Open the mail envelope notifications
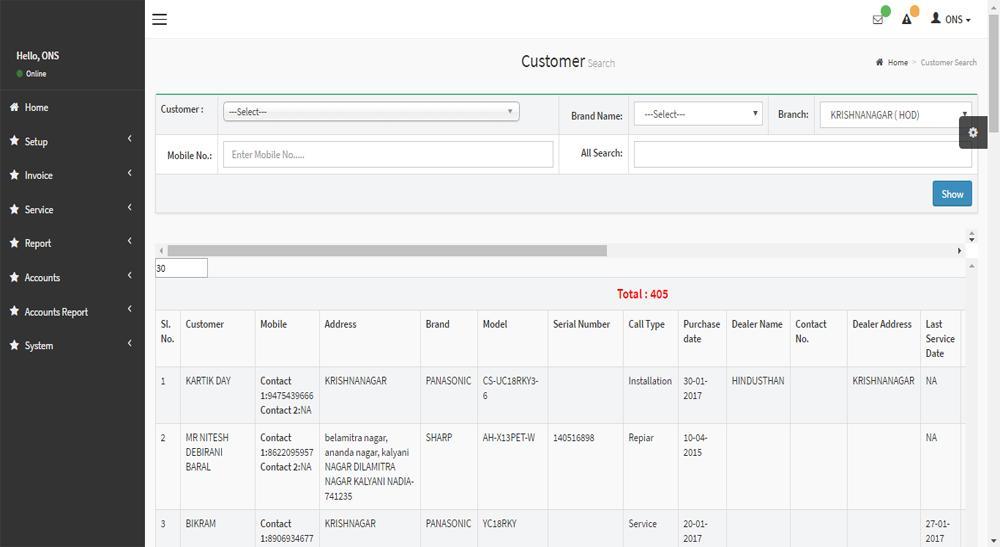The height and width of the screenshot is (547, 1000). tap(878, 19)
